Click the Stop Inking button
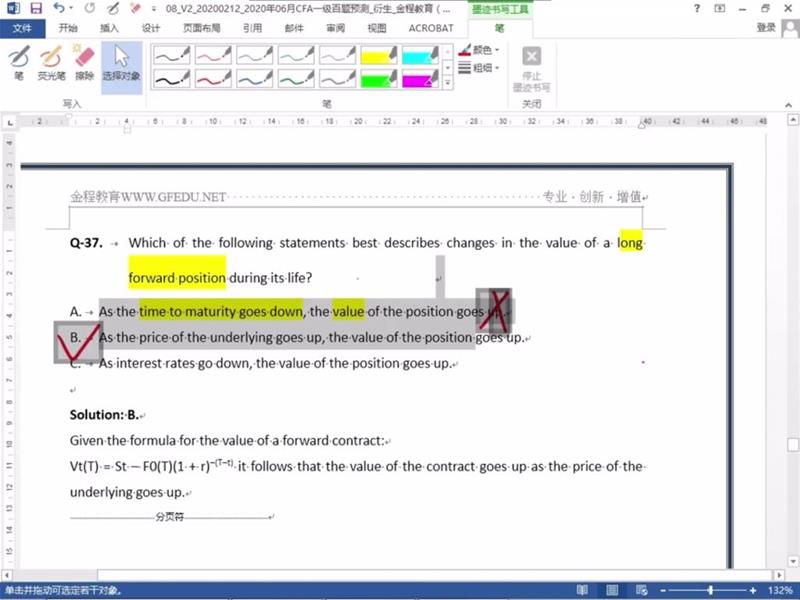Image resolution: width=800 pixels, height=600 pixels. 532,67
